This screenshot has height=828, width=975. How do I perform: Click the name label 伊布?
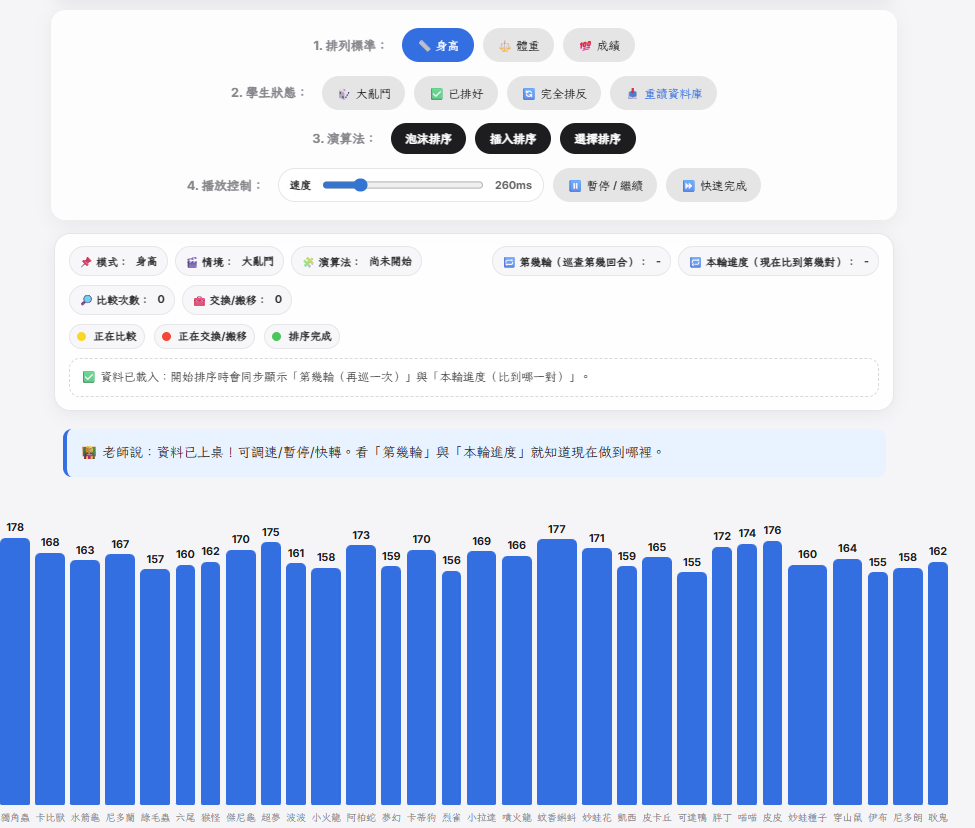coord(877,817)
